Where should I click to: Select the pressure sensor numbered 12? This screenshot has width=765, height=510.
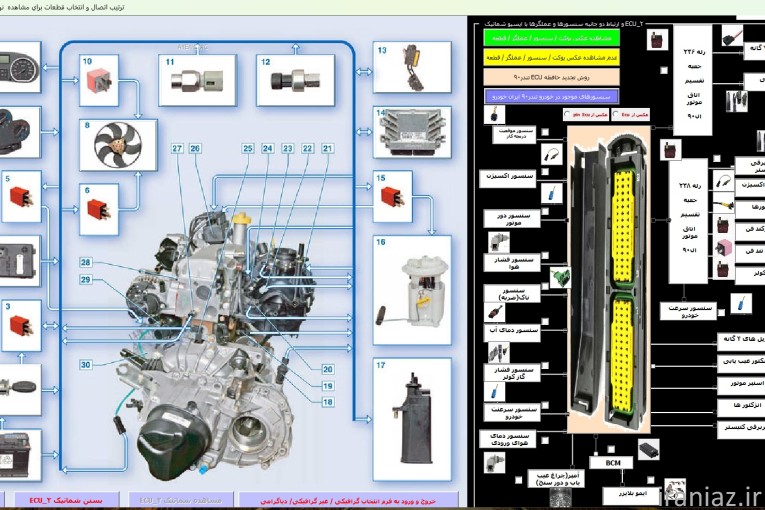point(296,81)
